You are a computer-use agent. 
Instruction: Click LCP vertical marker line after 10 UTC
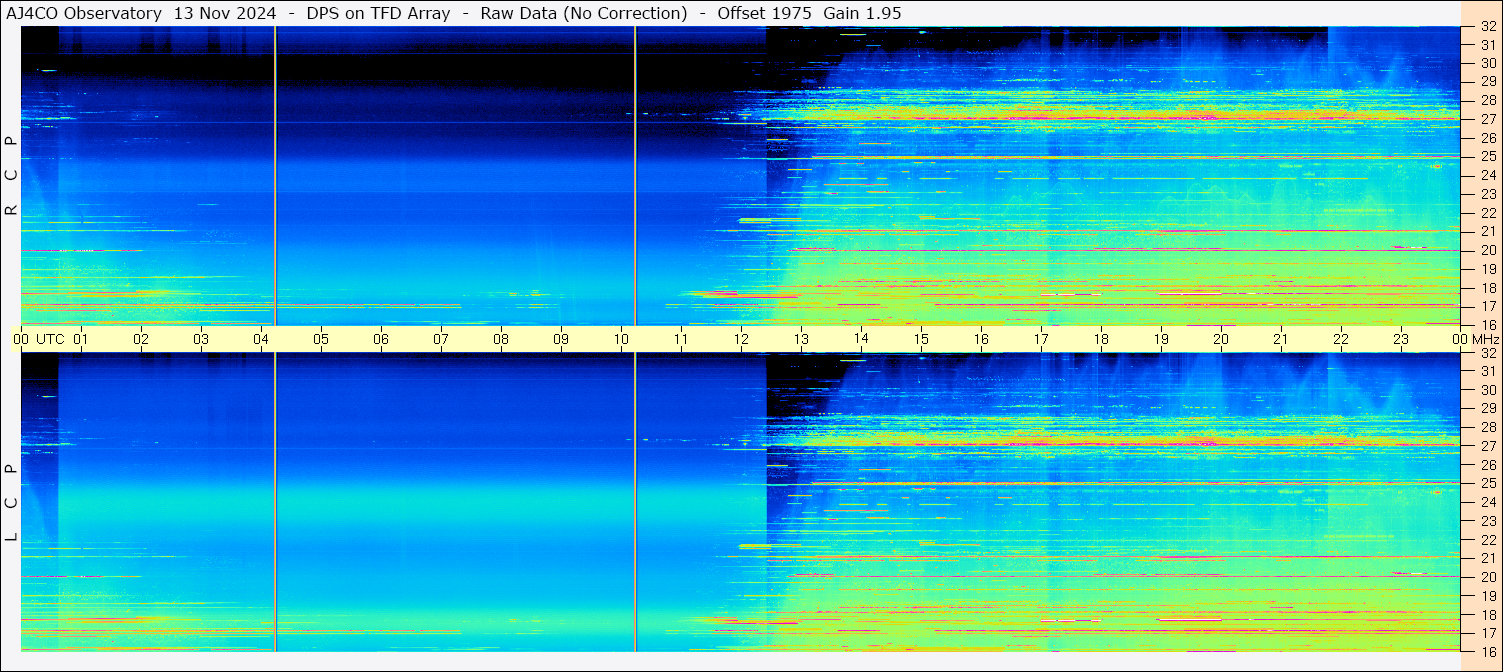coord(635,502)
